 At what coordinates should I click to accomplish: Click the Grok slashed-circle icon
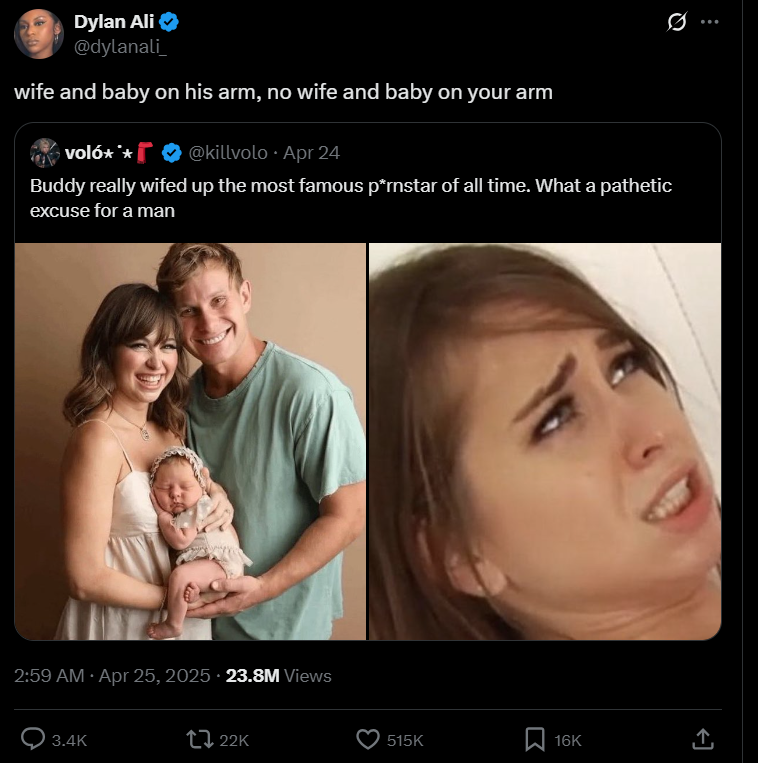tap(677, 21)
